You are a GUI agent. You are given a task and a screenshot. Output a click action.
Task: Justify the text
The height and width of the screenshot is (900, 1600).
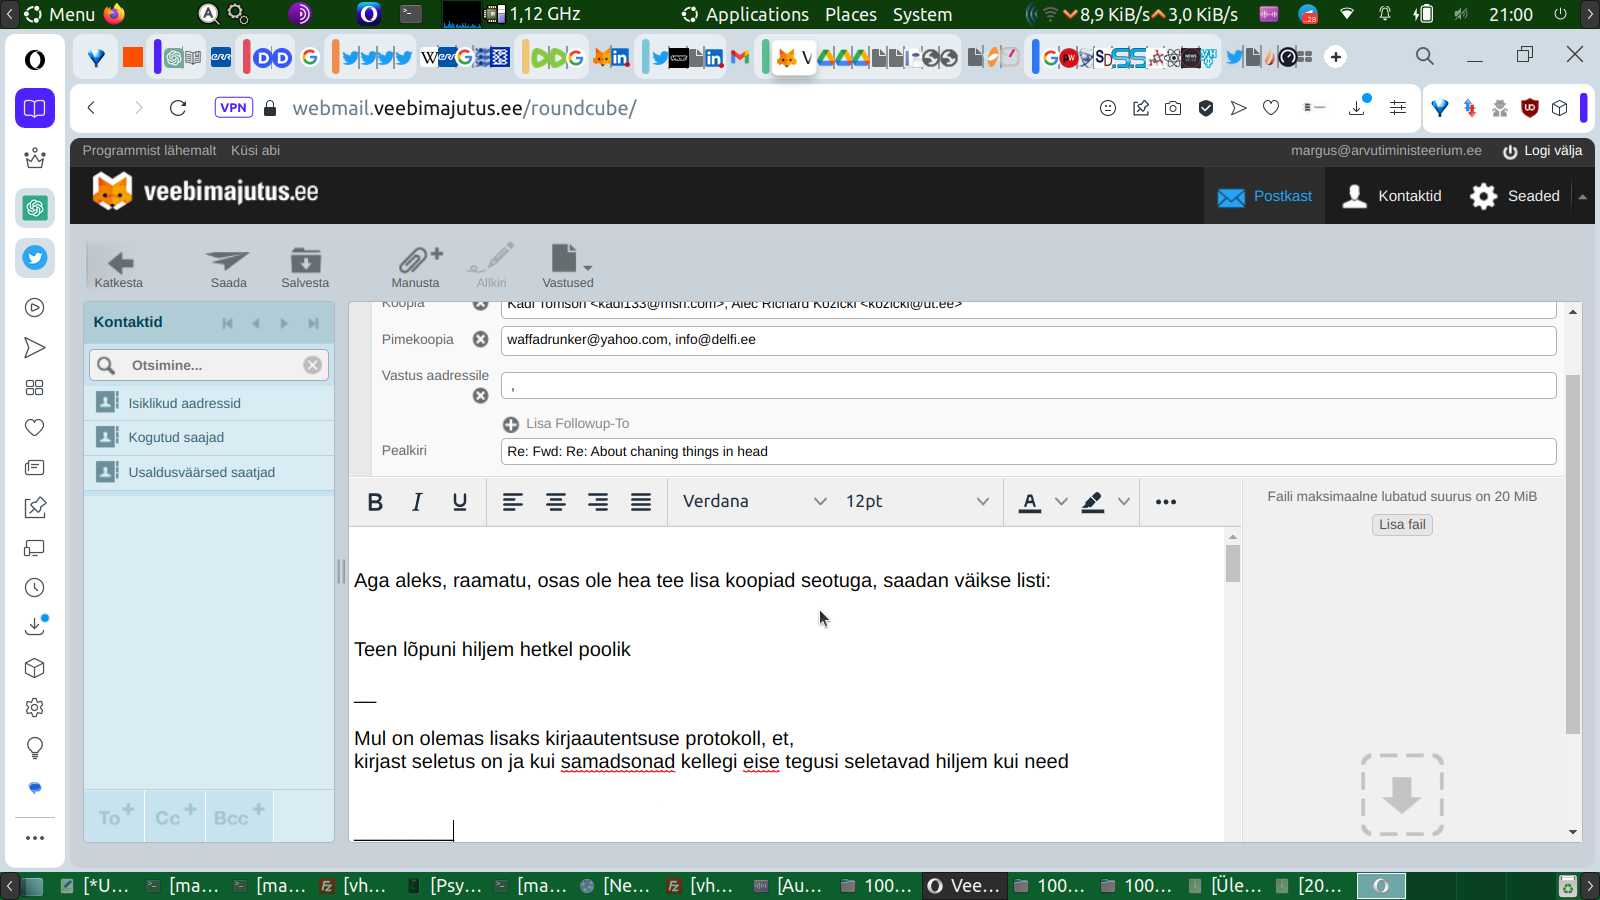click(x=641, y=502)
